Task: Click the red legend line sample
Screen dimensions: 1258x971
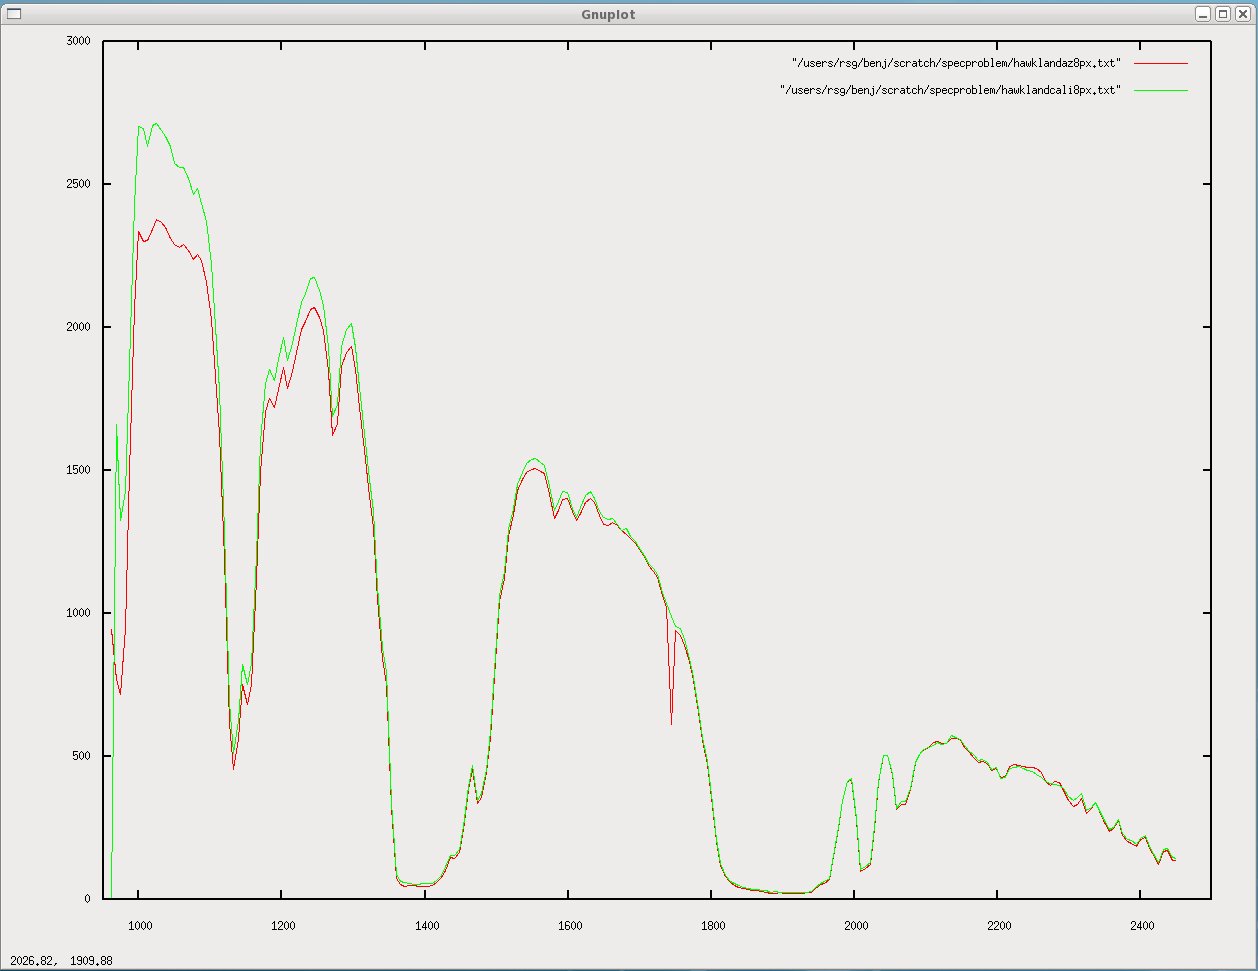Action: 1161,63
